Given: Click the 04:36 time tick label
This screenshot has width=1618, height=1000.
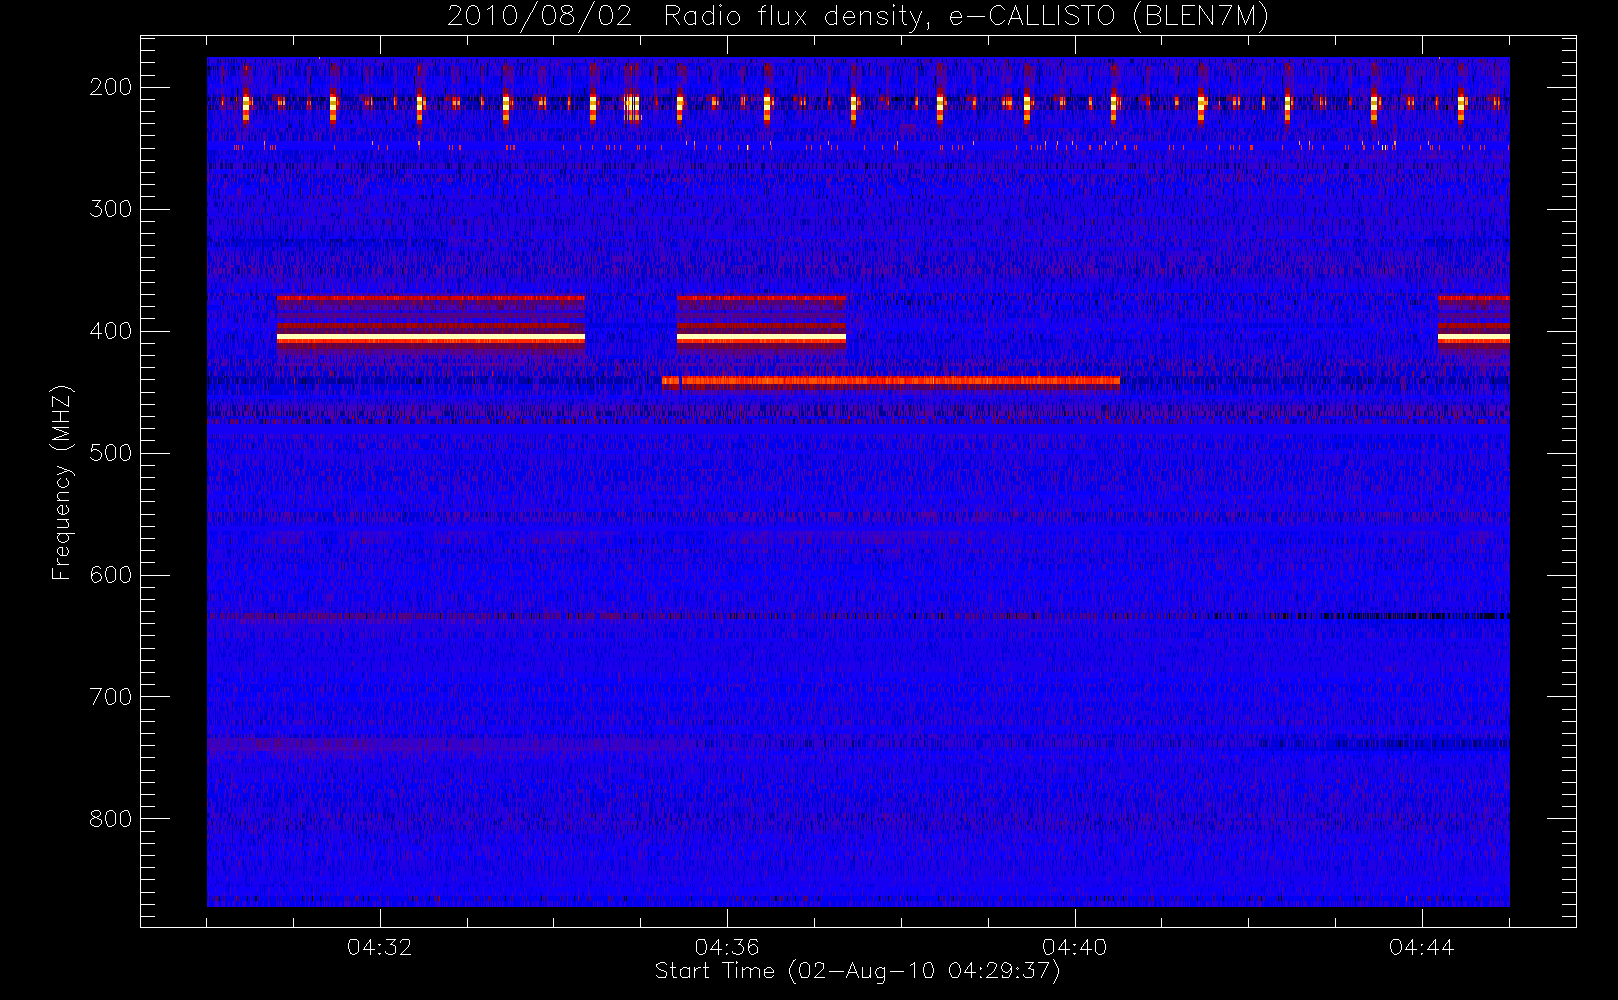Looking at the screenshot, I should tap(727, 947).
